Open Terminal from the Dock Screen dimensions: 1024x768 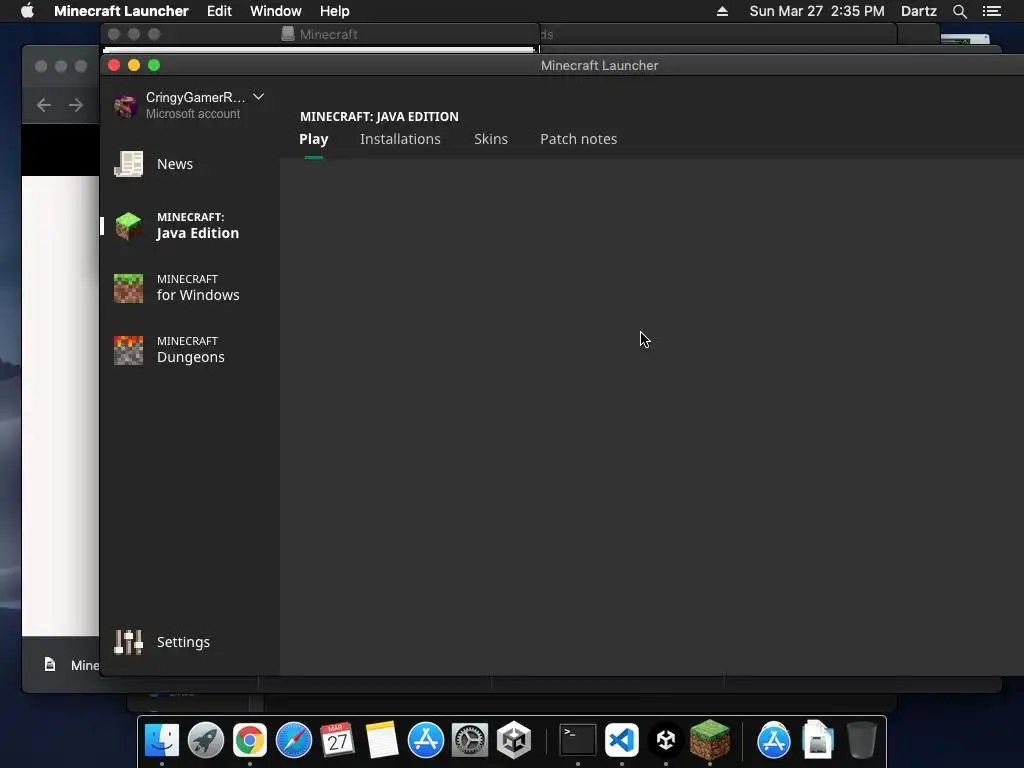[577, 740]
